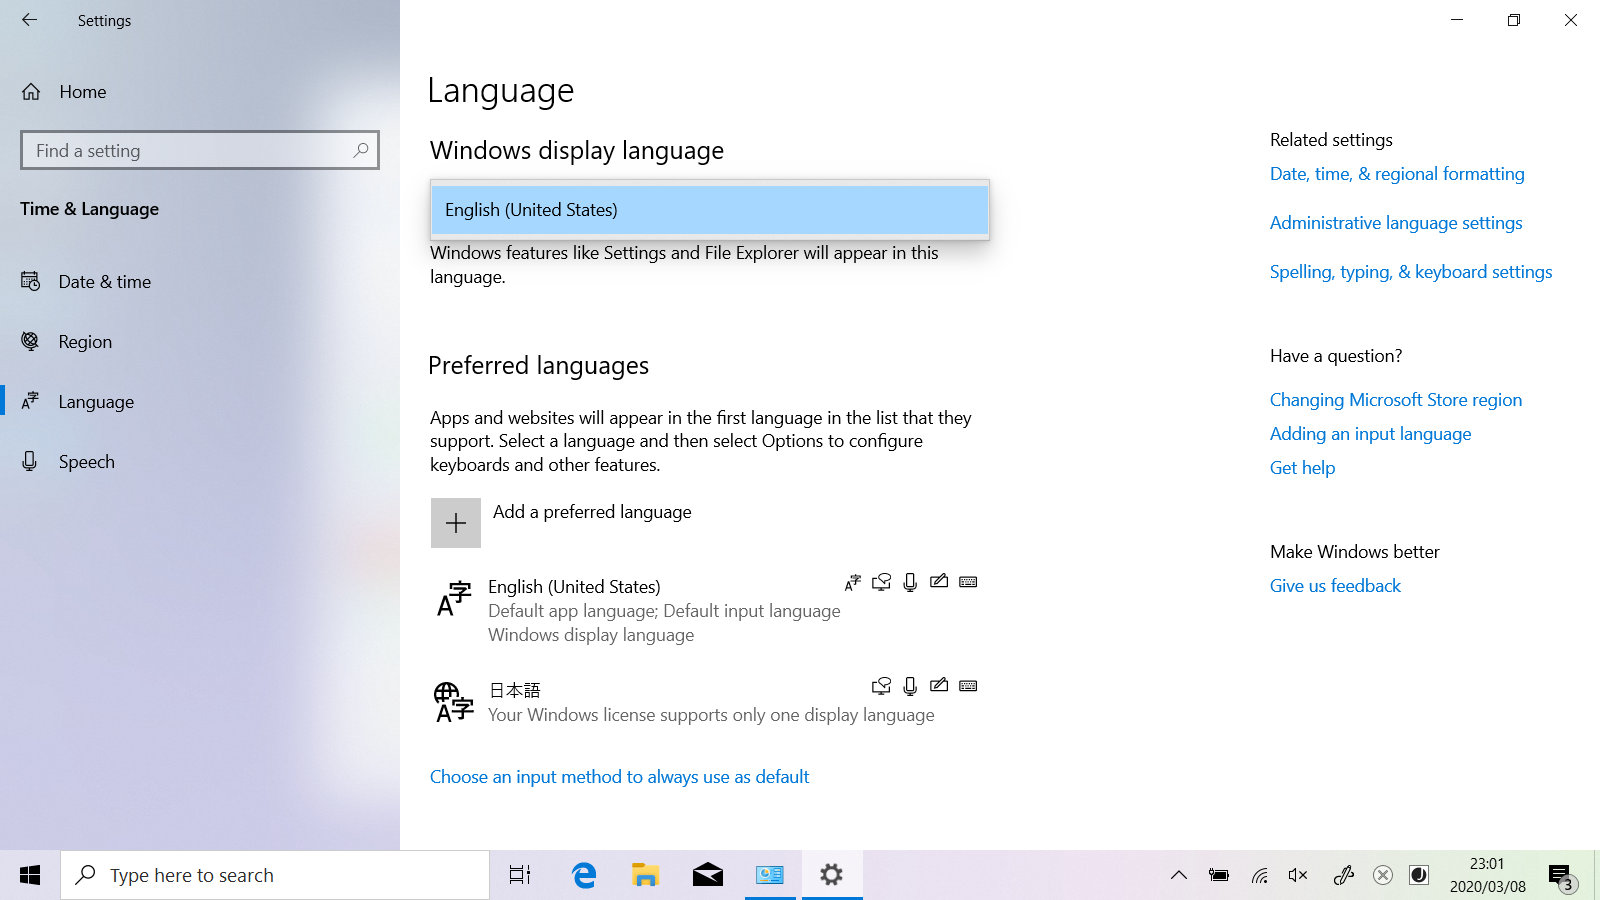Open the ID card app on taskbar
This screenshot has width=1600, height=900.
click(770, 875)
